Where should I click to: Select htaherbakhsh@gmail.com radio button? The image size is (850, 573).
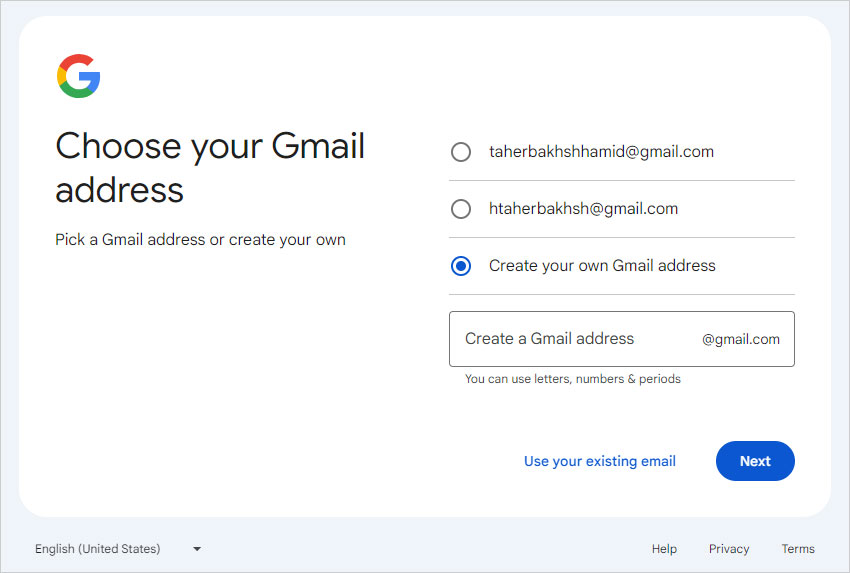(x=461, y=209)
